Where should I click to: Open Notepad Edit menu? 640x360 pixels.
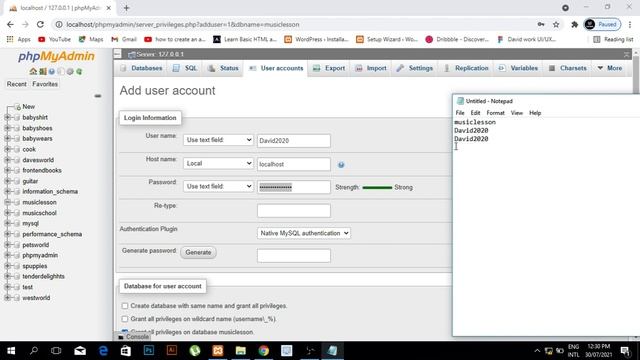pos(476,113)
